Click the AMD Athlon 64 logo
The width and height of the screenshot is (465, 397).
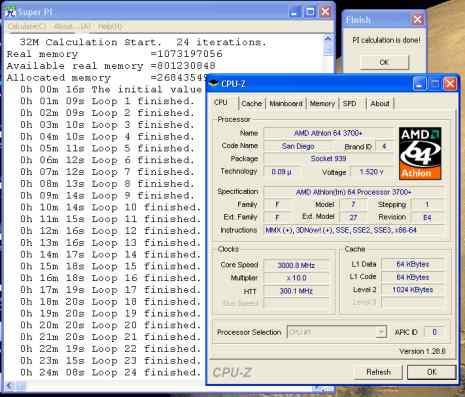tap(420, 153)
